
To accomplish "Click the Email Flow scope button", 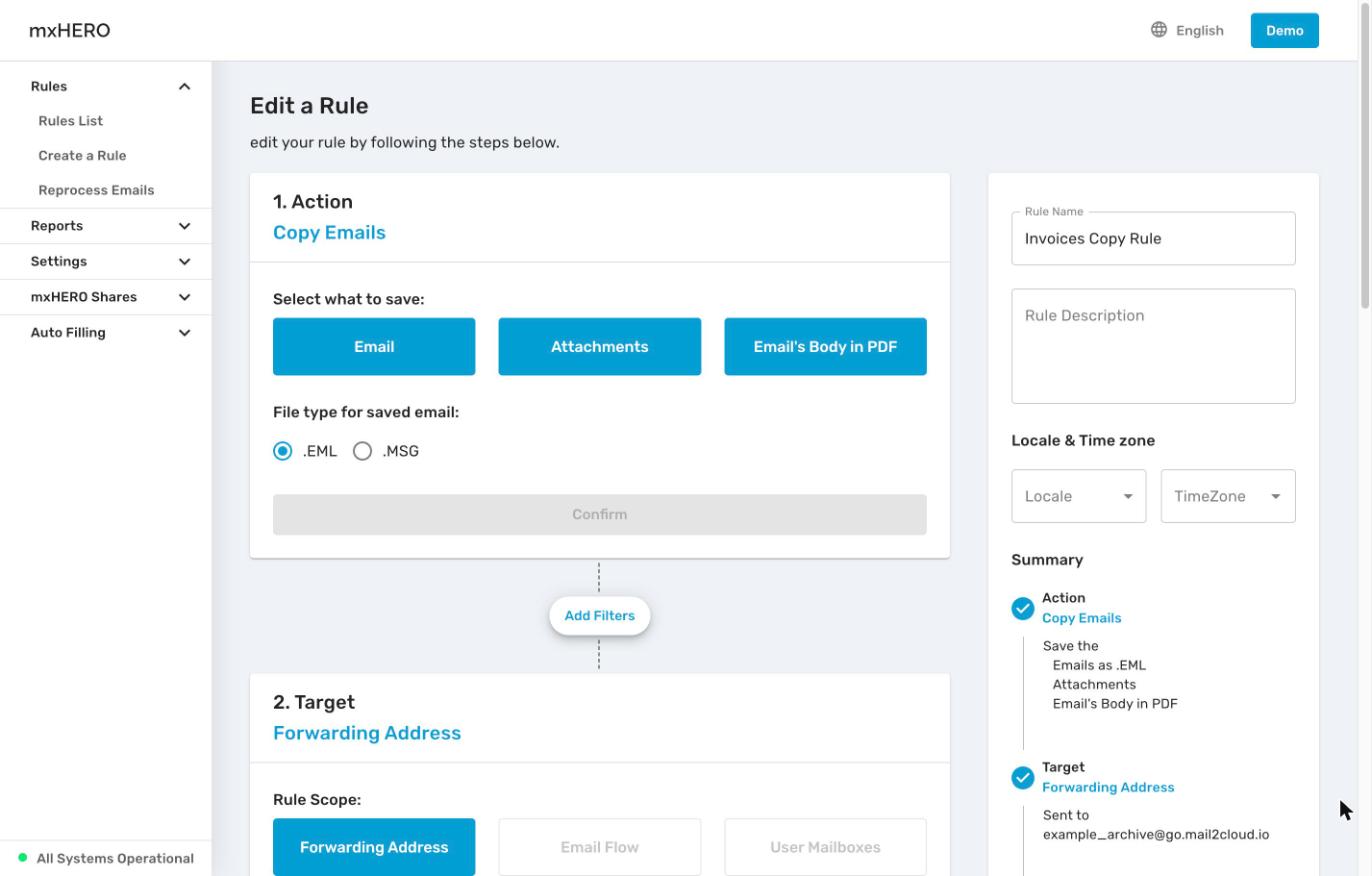I will pos(600,847).
